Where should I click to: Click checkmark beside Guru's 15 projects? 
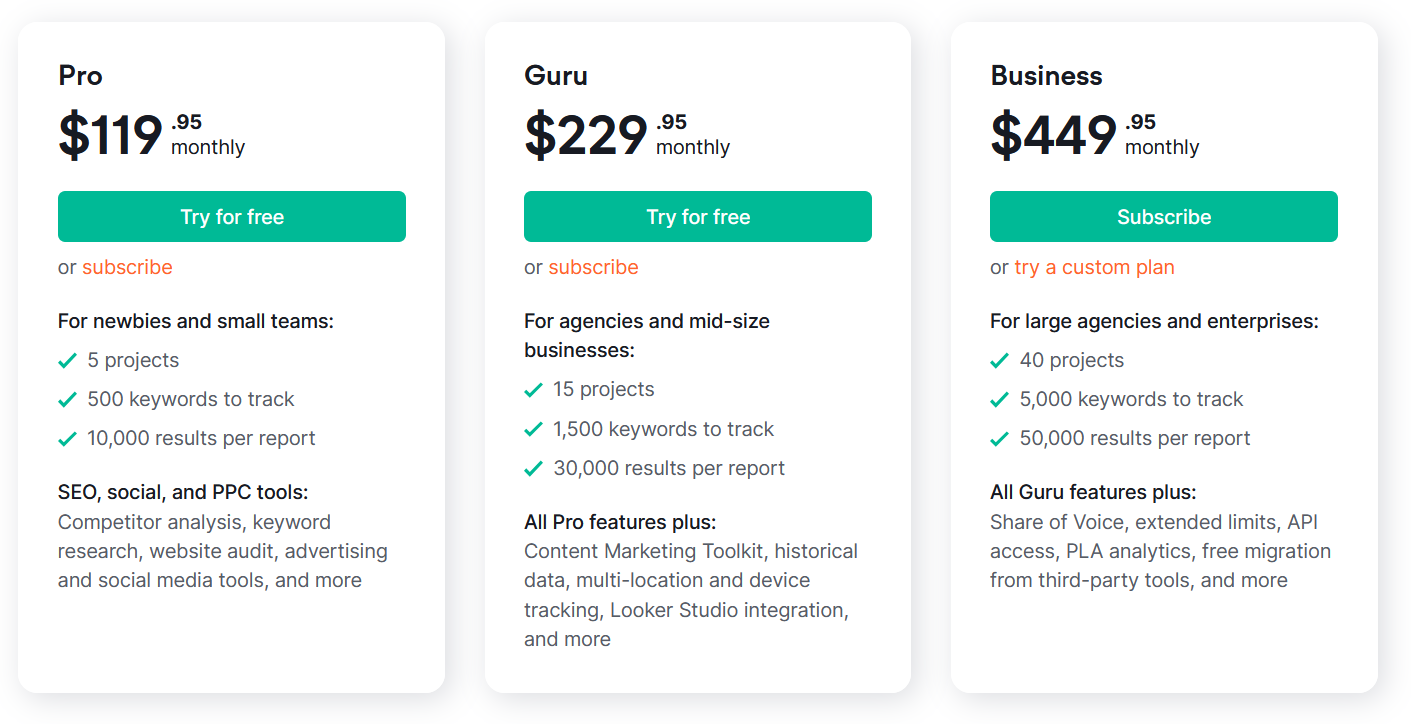pyautogui.click(x=534, y=389)
